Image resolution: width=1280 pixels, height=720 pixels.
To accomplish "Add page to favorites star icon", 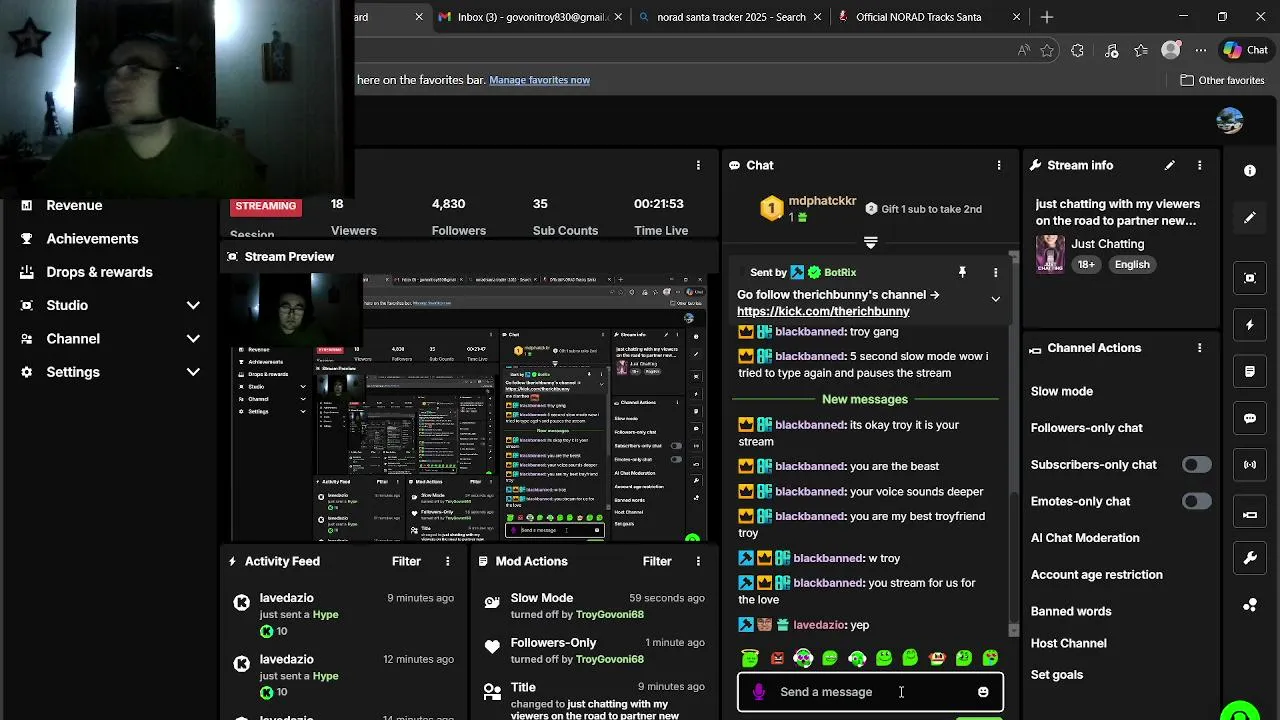I will tap(1047, 50).
